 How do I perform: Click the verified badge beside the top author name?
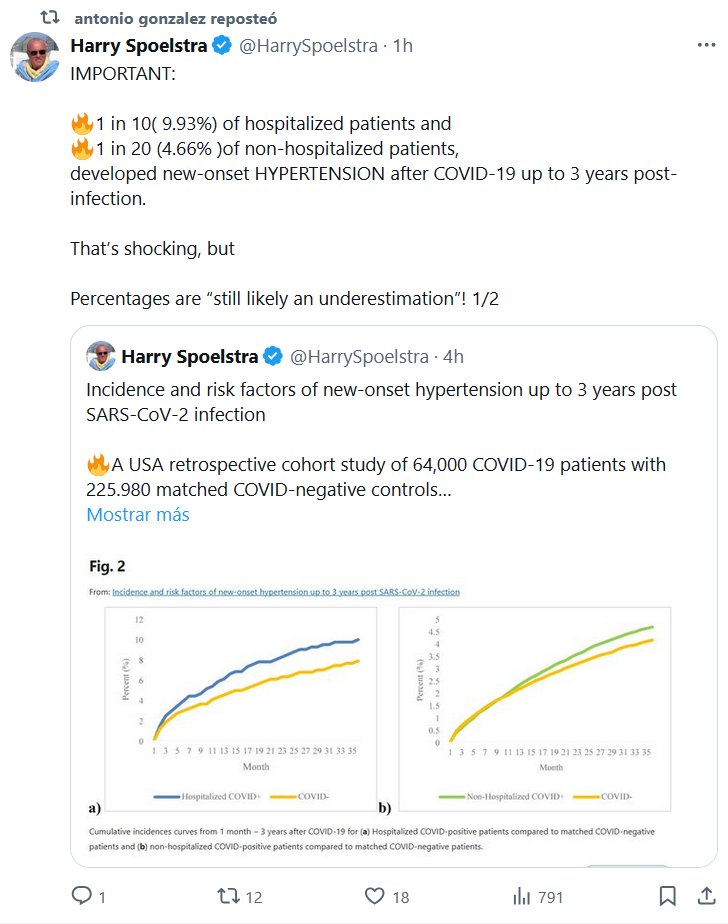223,46
